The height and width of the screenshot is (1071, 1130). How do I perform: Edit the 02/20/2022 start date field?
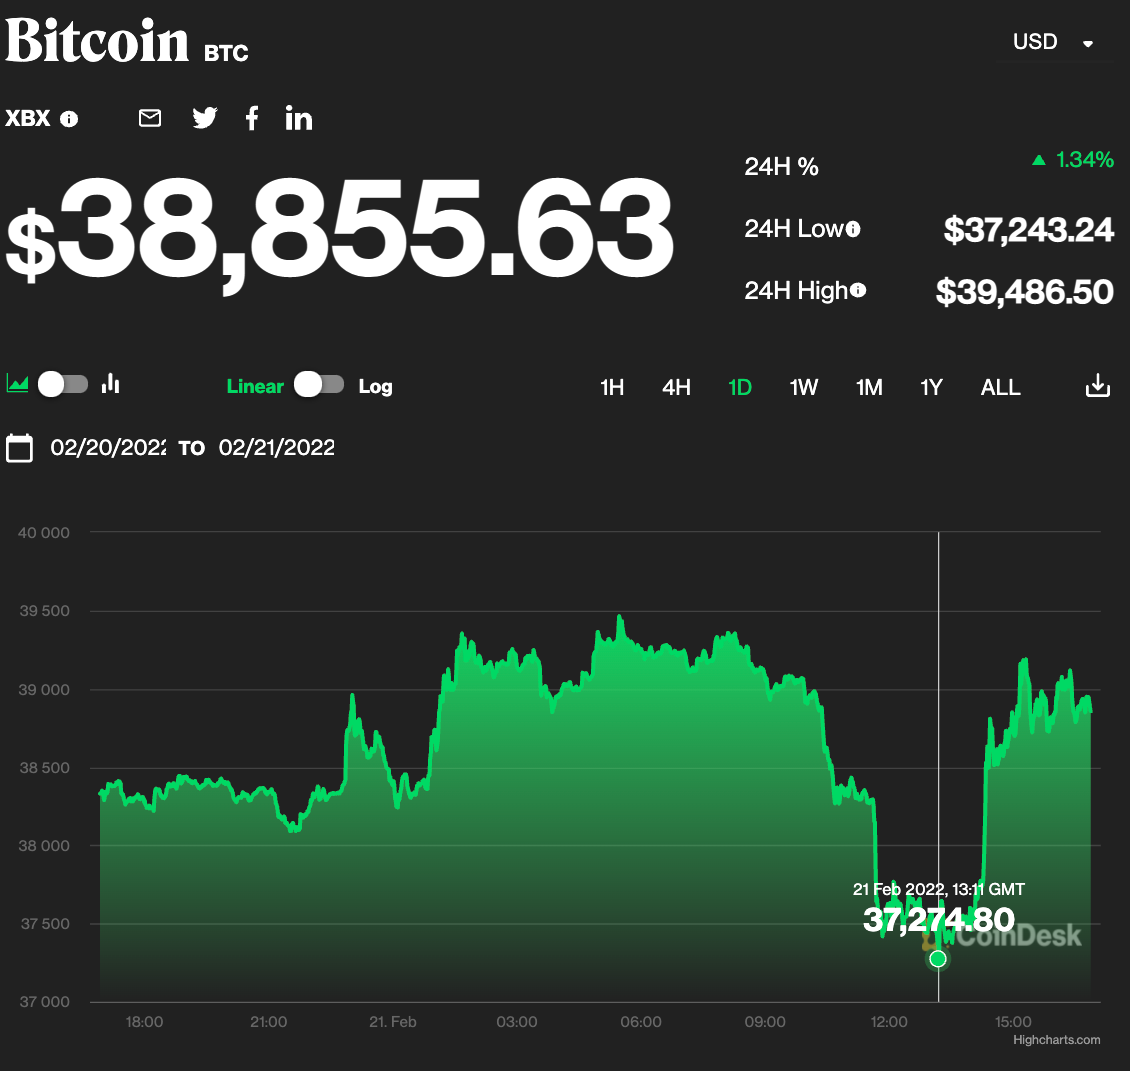click(x=107, y=447)
